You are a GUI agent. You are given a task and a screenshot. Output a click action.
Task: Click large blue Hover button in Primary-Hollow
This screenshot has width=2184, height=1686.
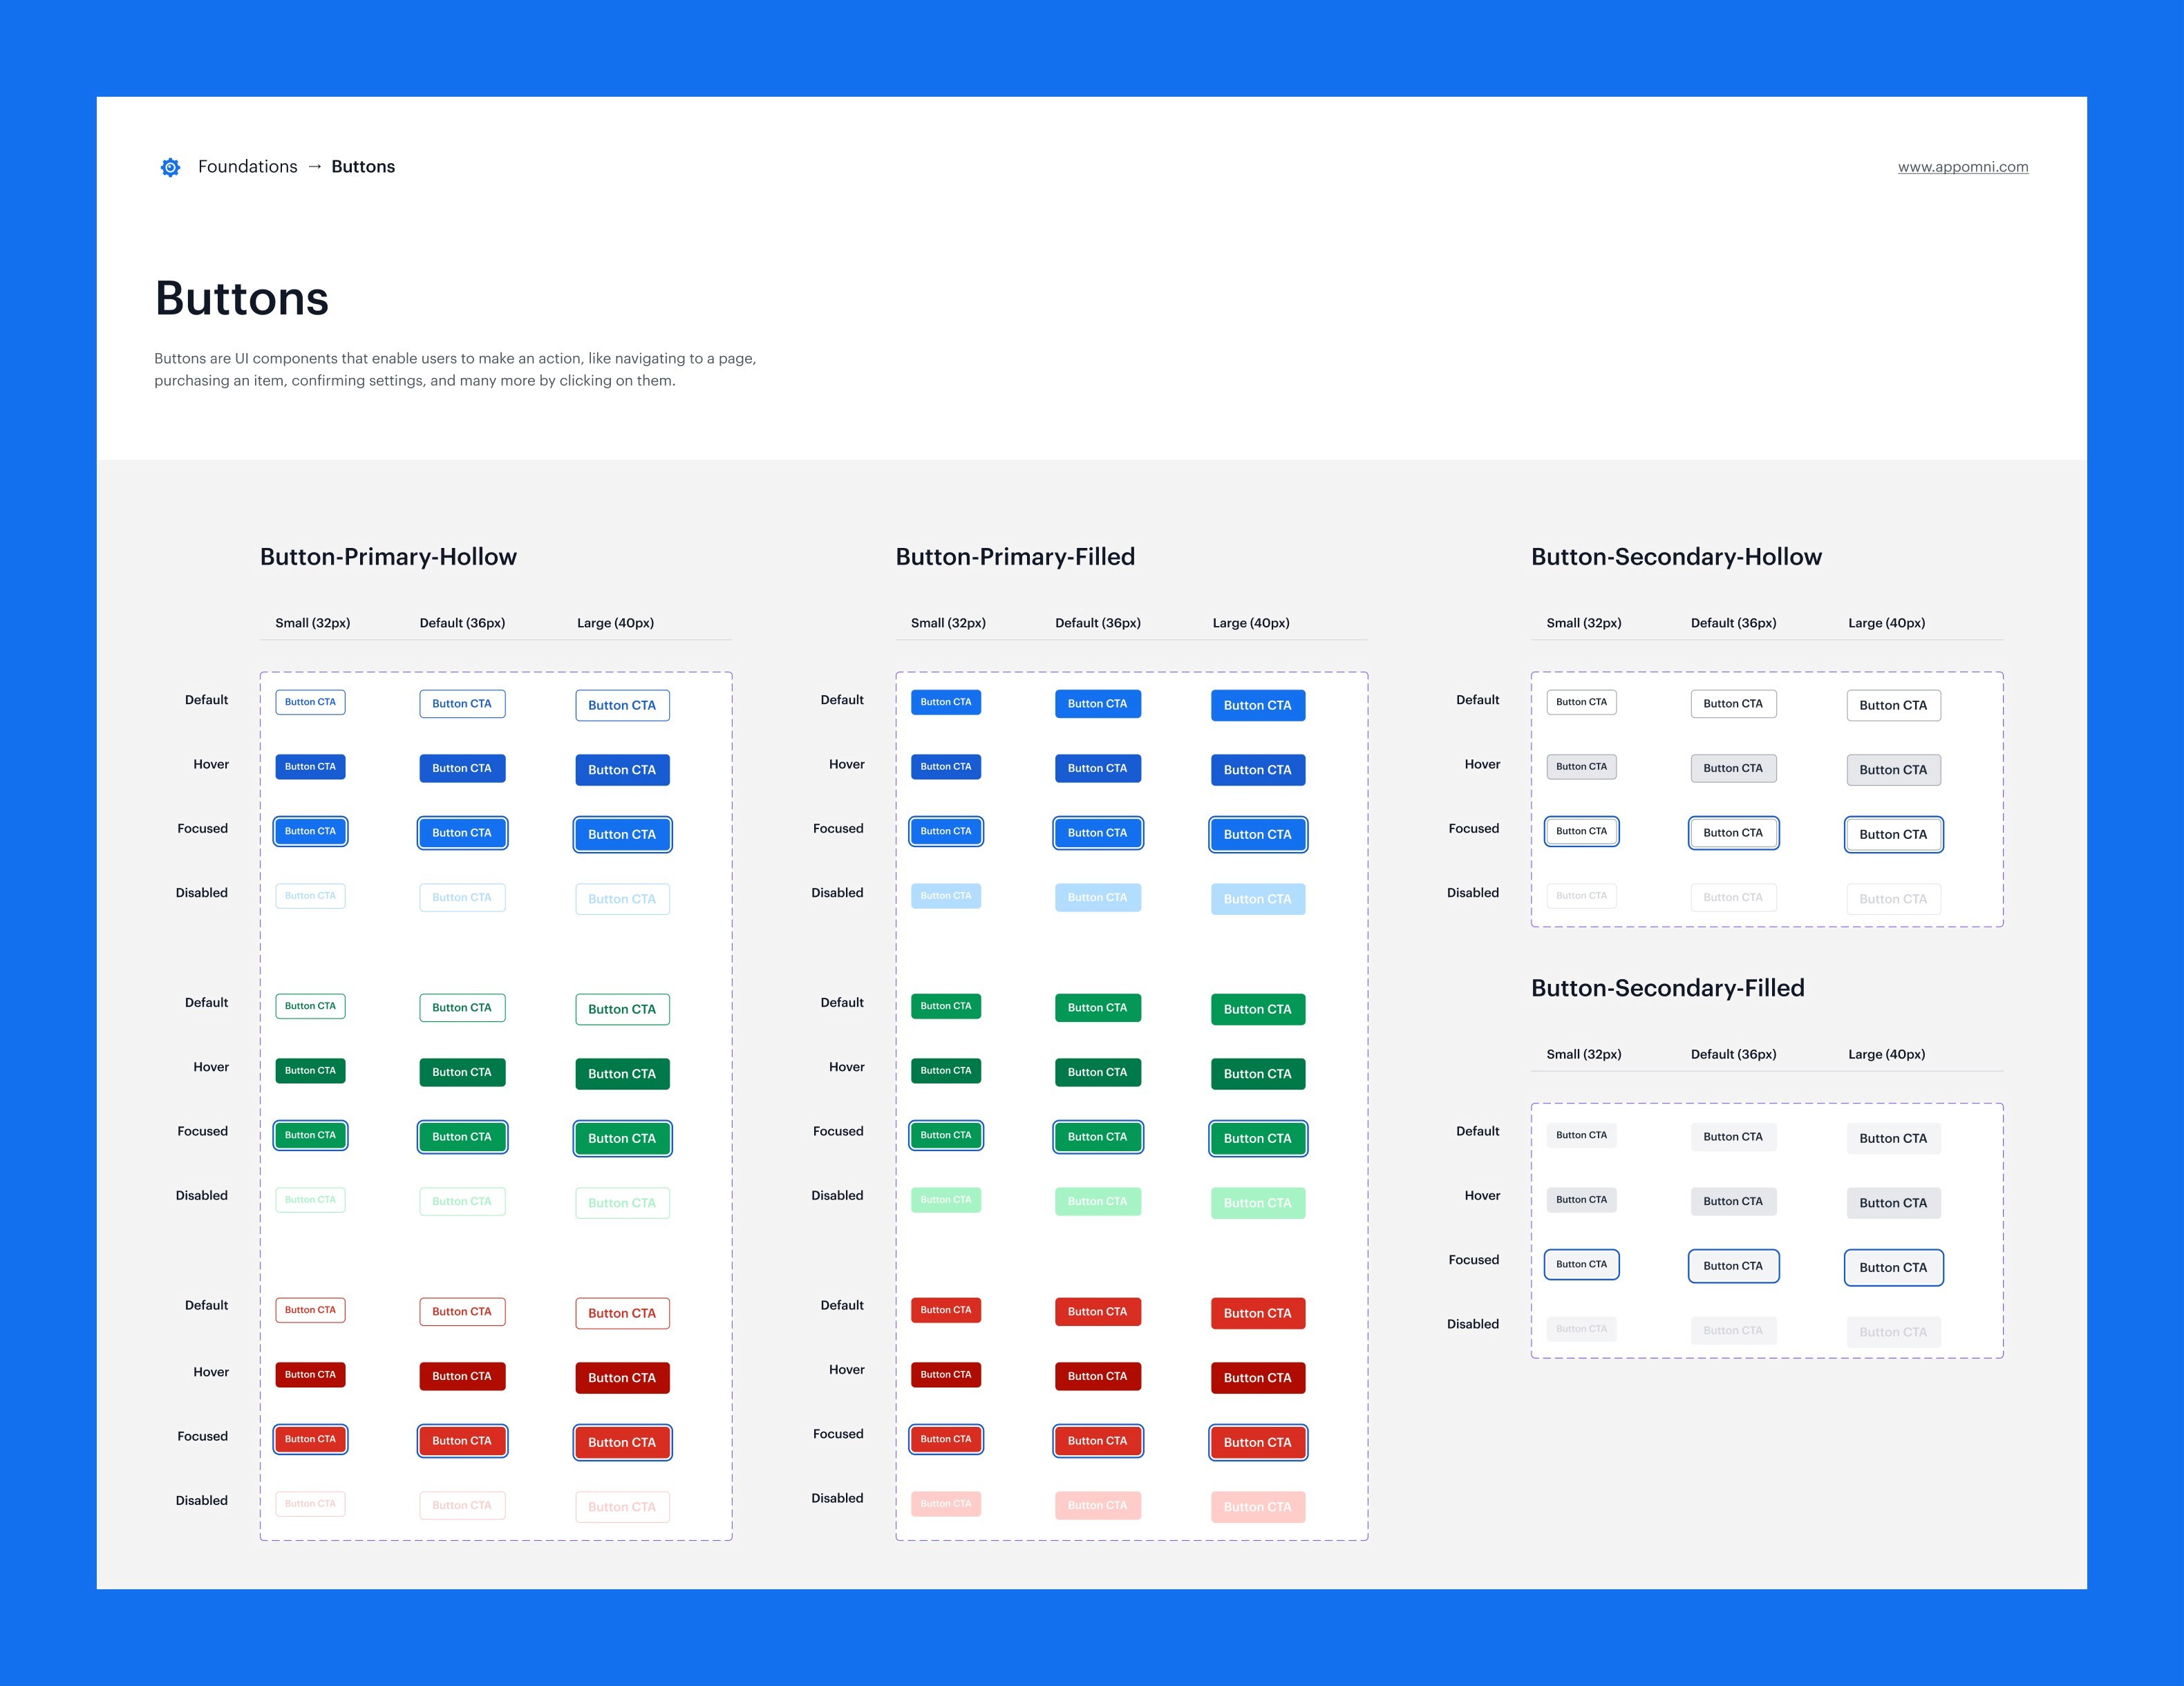coord(622,770)
